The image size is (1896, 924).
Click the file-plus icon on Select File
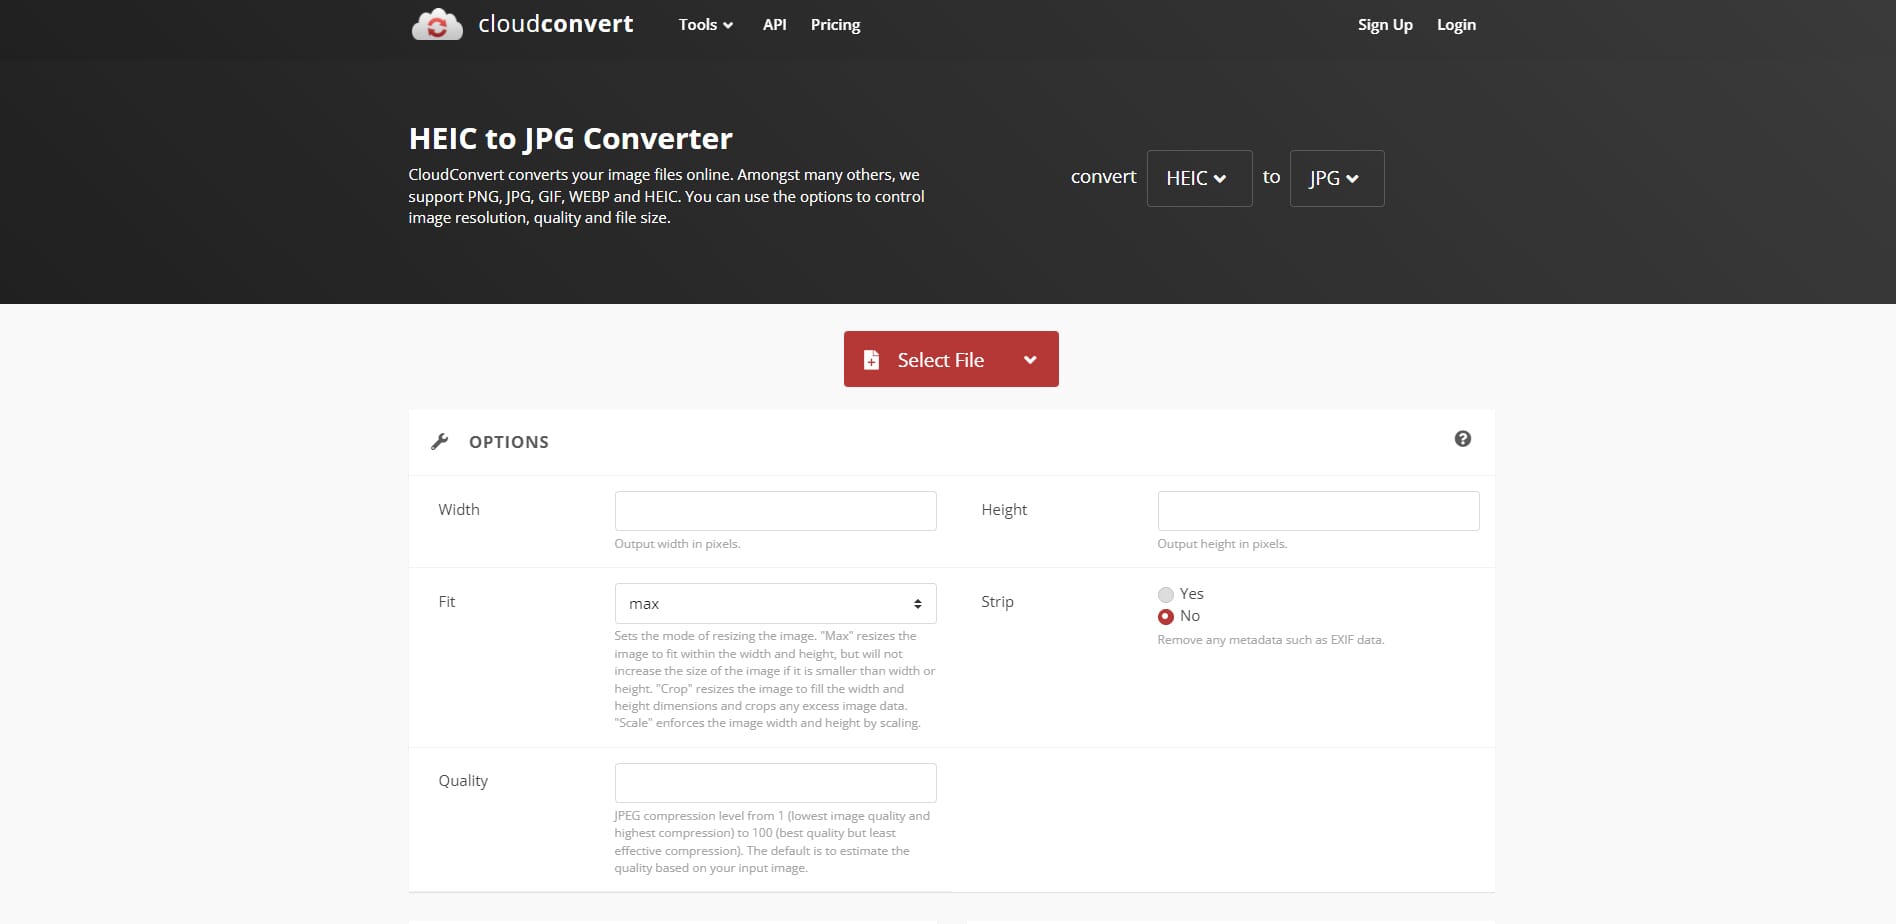871,360
